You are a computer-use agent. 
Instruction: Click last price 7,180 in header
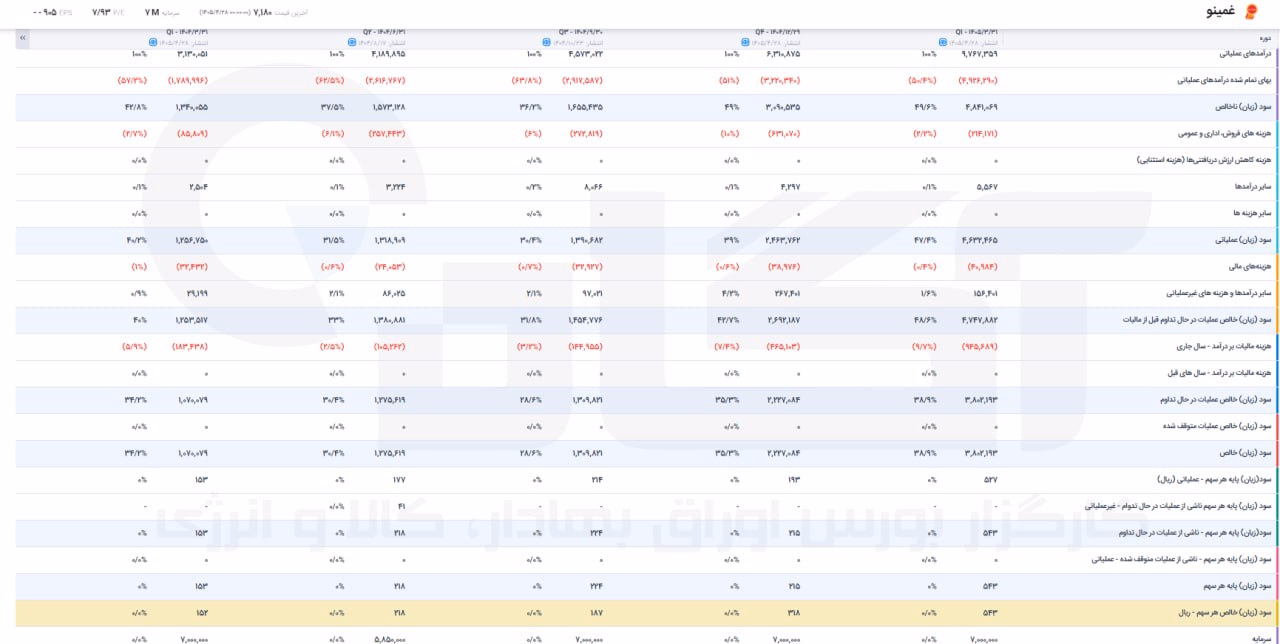click(263, 12)
